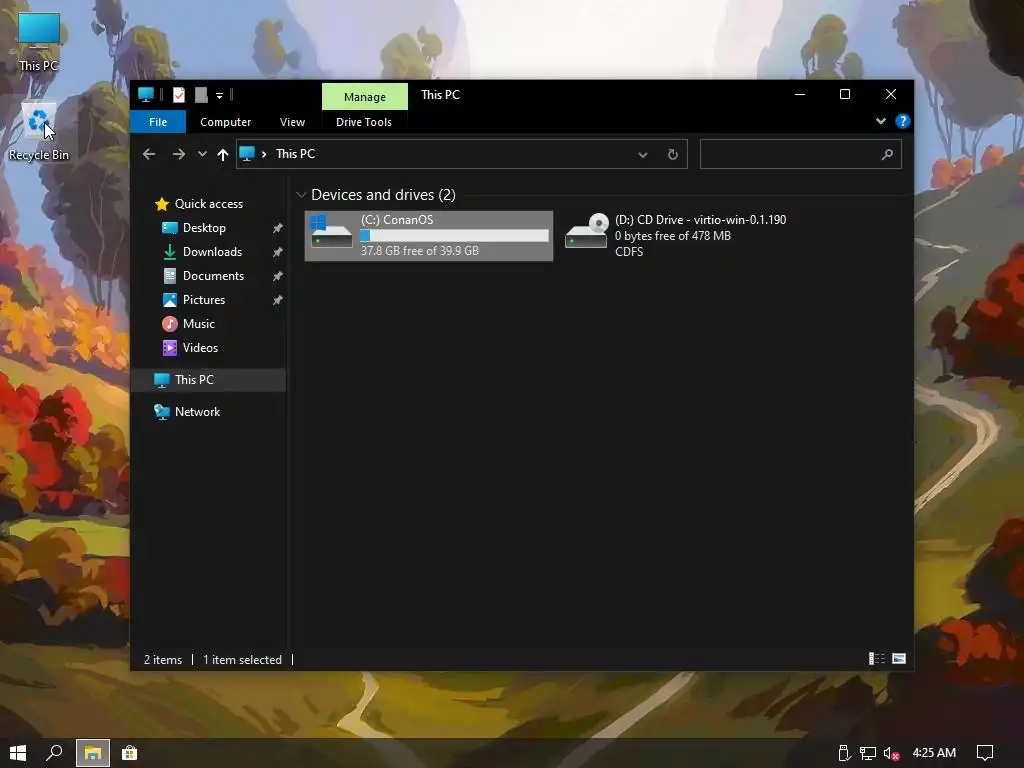
Task: Select the Manage contextual tab
Action: (364, 97)
